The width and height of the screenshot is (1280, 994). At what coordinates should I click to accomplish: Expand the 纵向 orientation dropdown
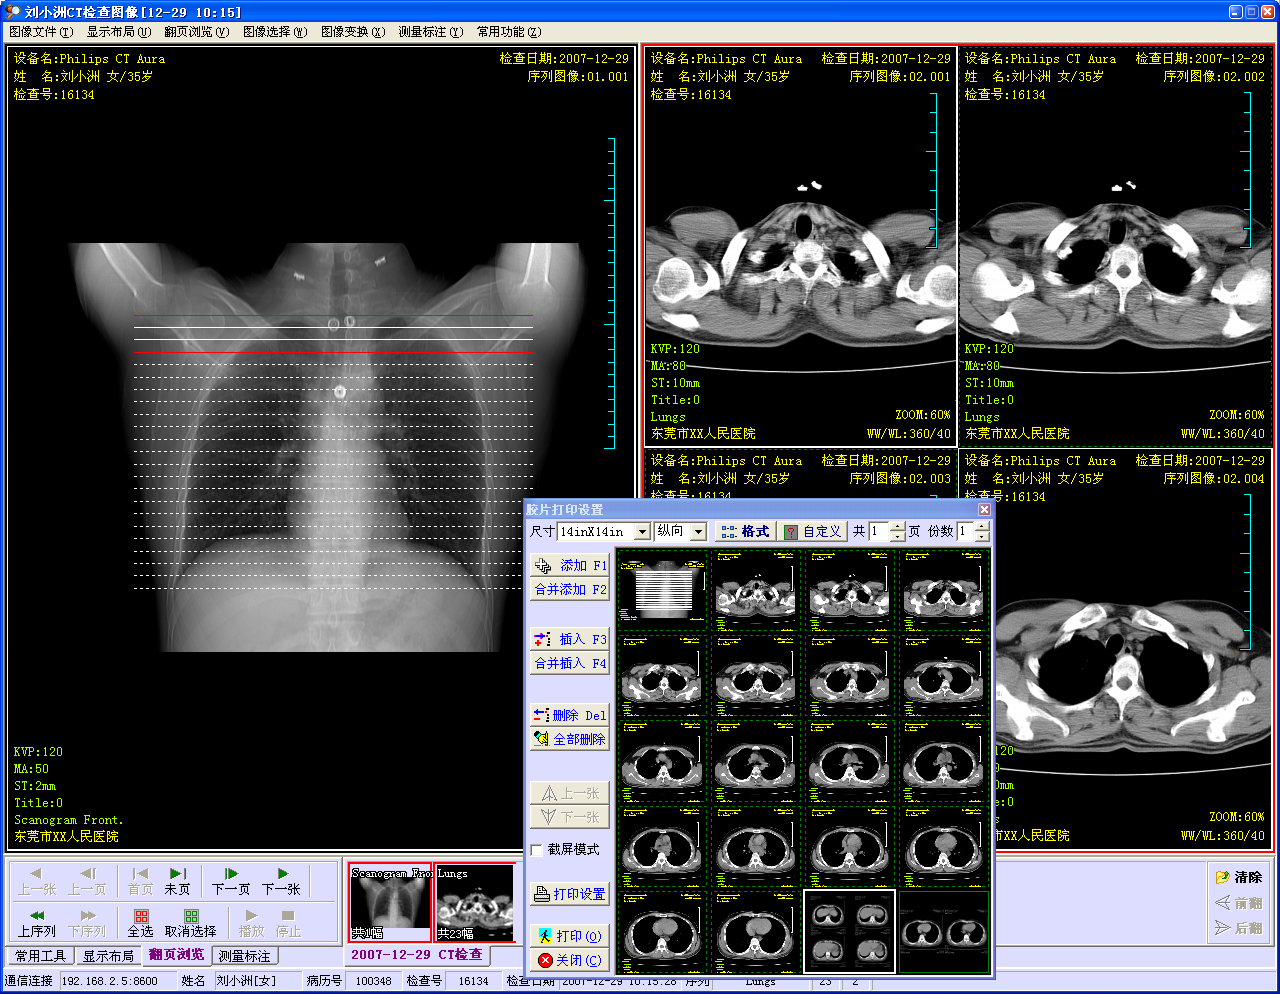698,532
